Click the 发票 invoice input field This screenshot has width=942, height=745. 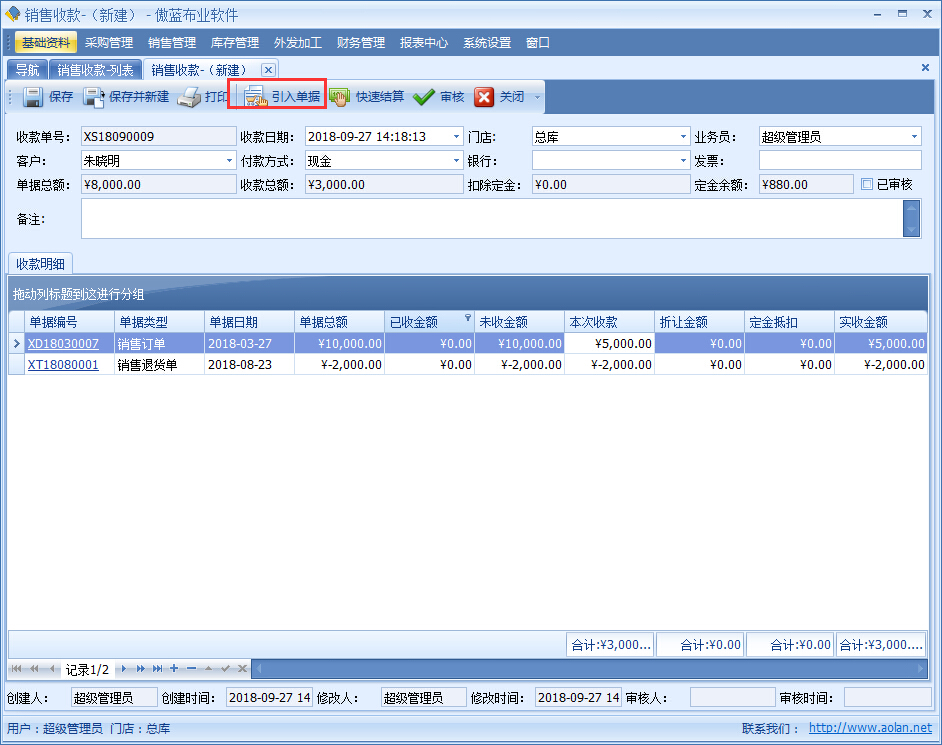click(839, 160)
